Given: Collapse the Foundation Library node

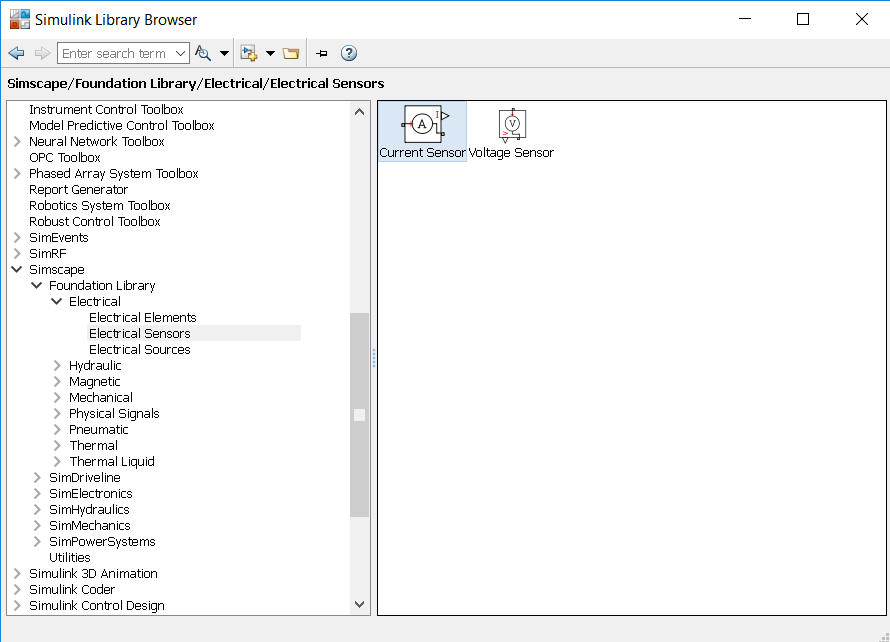Looking at the screenshot, I should coord(37,286).
